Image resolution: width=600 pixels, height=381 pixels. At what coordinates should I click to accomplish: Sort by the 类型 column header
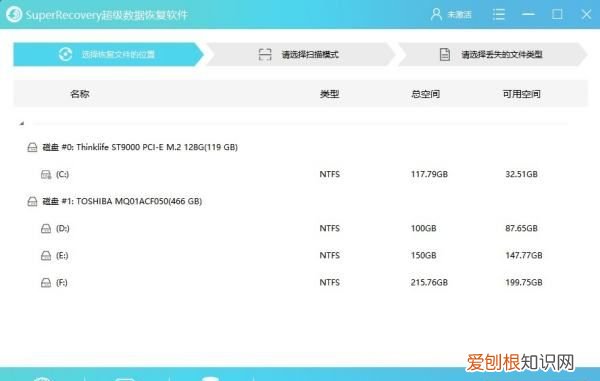pyautogui.click(x=329, y=94)
